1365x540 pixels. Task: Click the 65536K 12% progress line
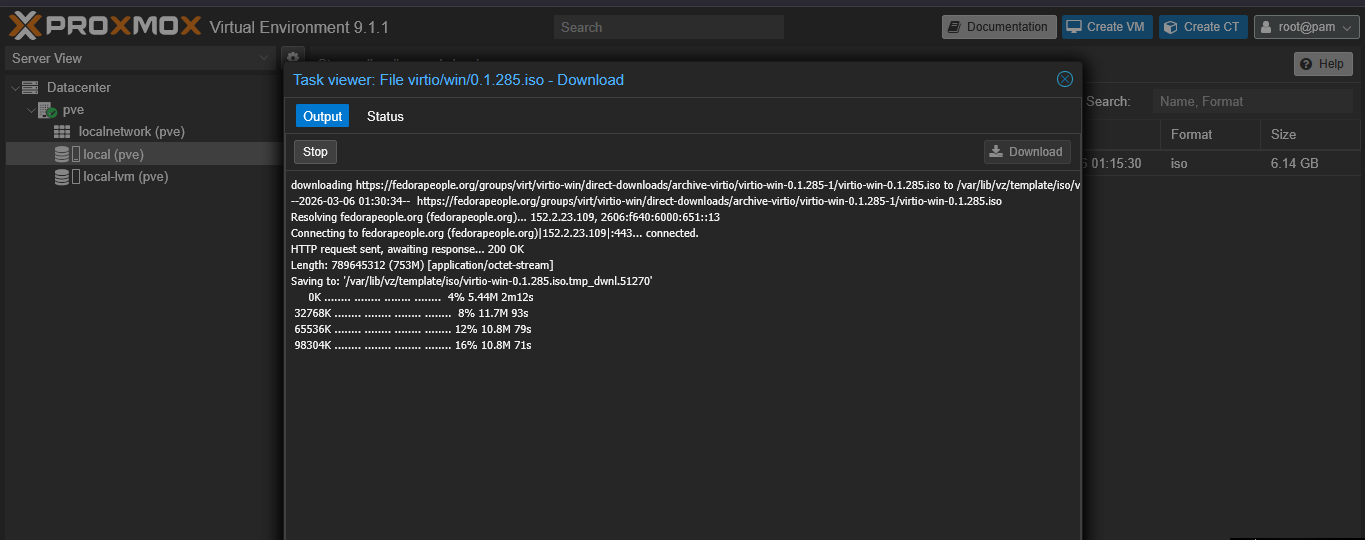412,329
